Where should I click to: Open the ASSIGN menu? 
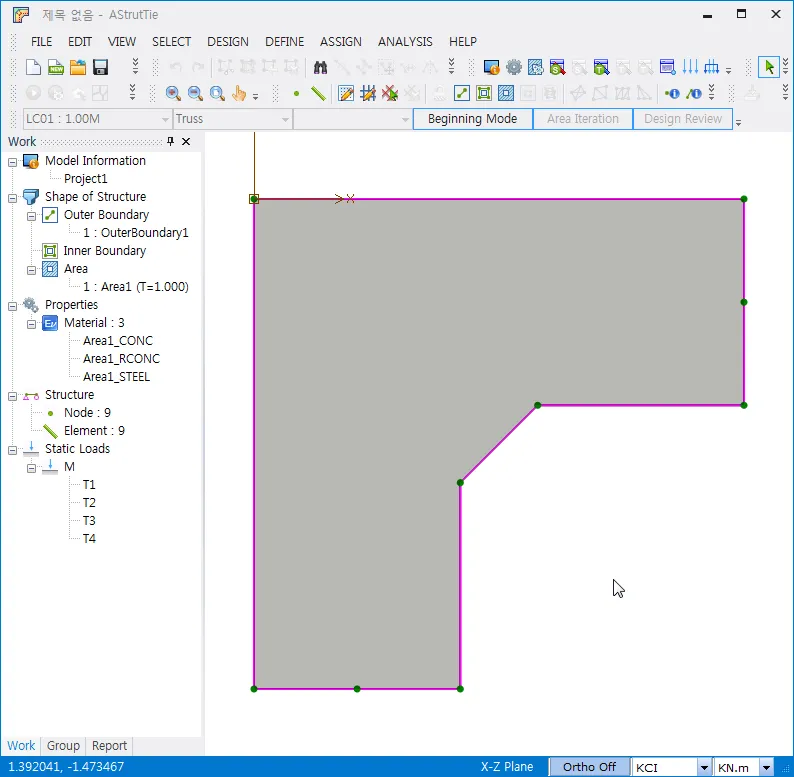pos(341,42)
